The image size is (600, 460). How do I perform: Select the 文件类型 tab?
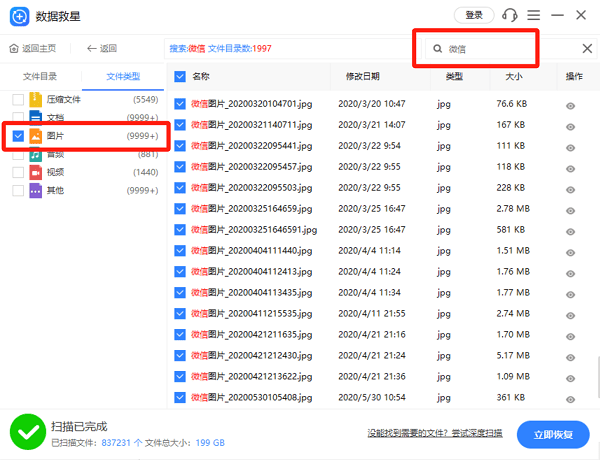pos(123,76)
